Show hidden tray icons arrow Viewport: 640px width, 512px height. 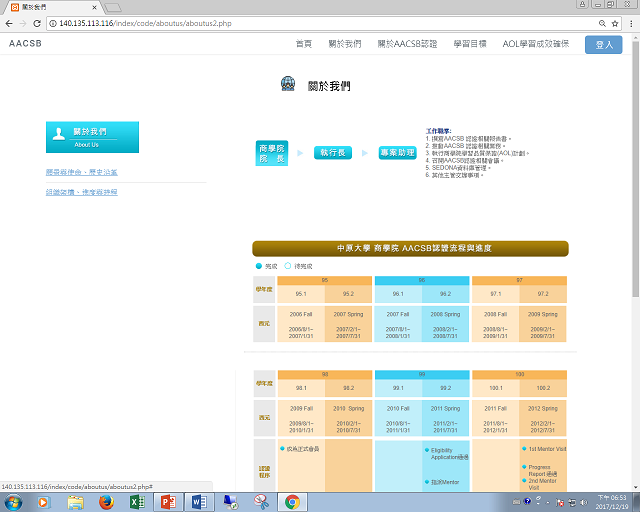[548, 503]
